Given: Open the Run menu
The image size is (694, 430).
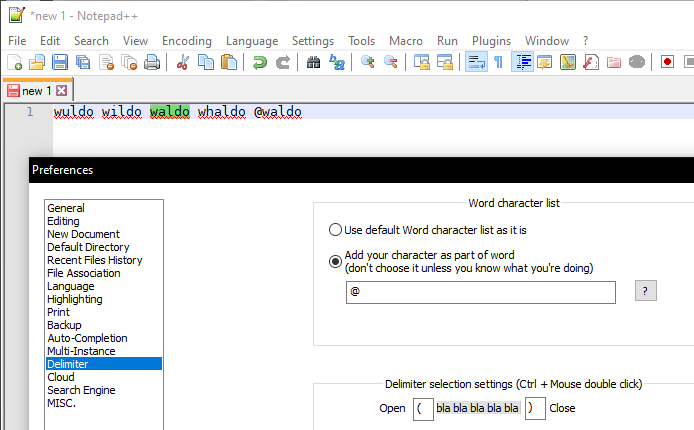Looking at the screenshot, I should (447, 41).
